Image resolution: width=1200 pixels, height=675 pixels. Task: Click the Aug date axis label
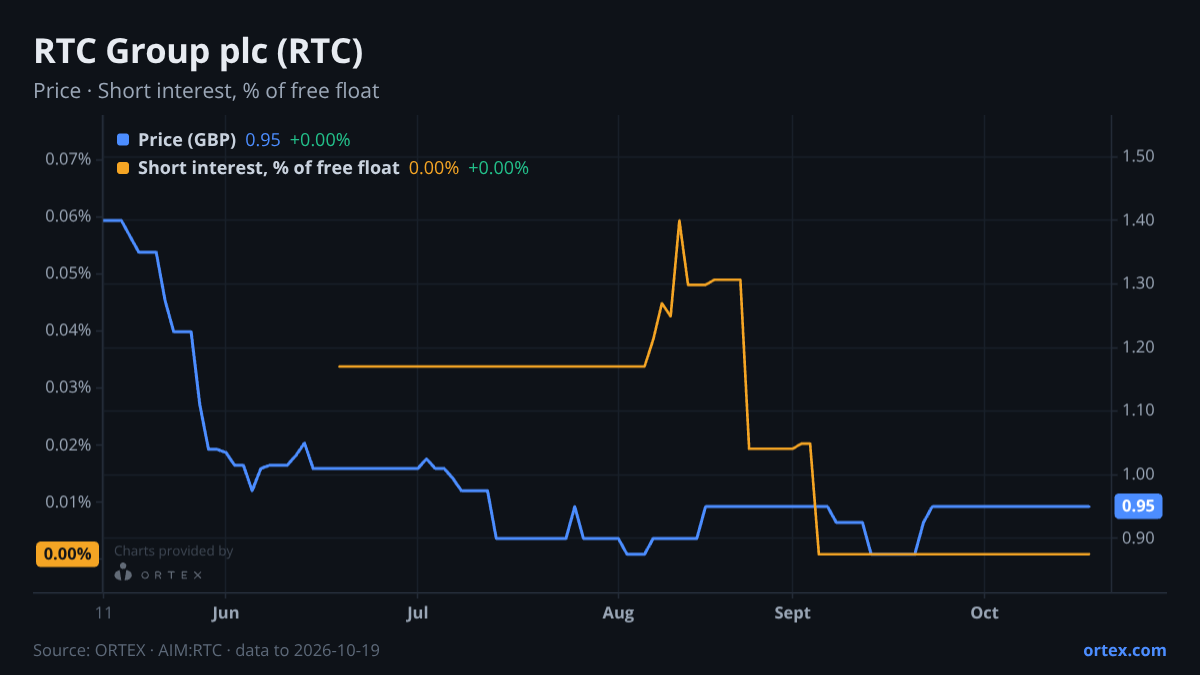tap(619, 613)
